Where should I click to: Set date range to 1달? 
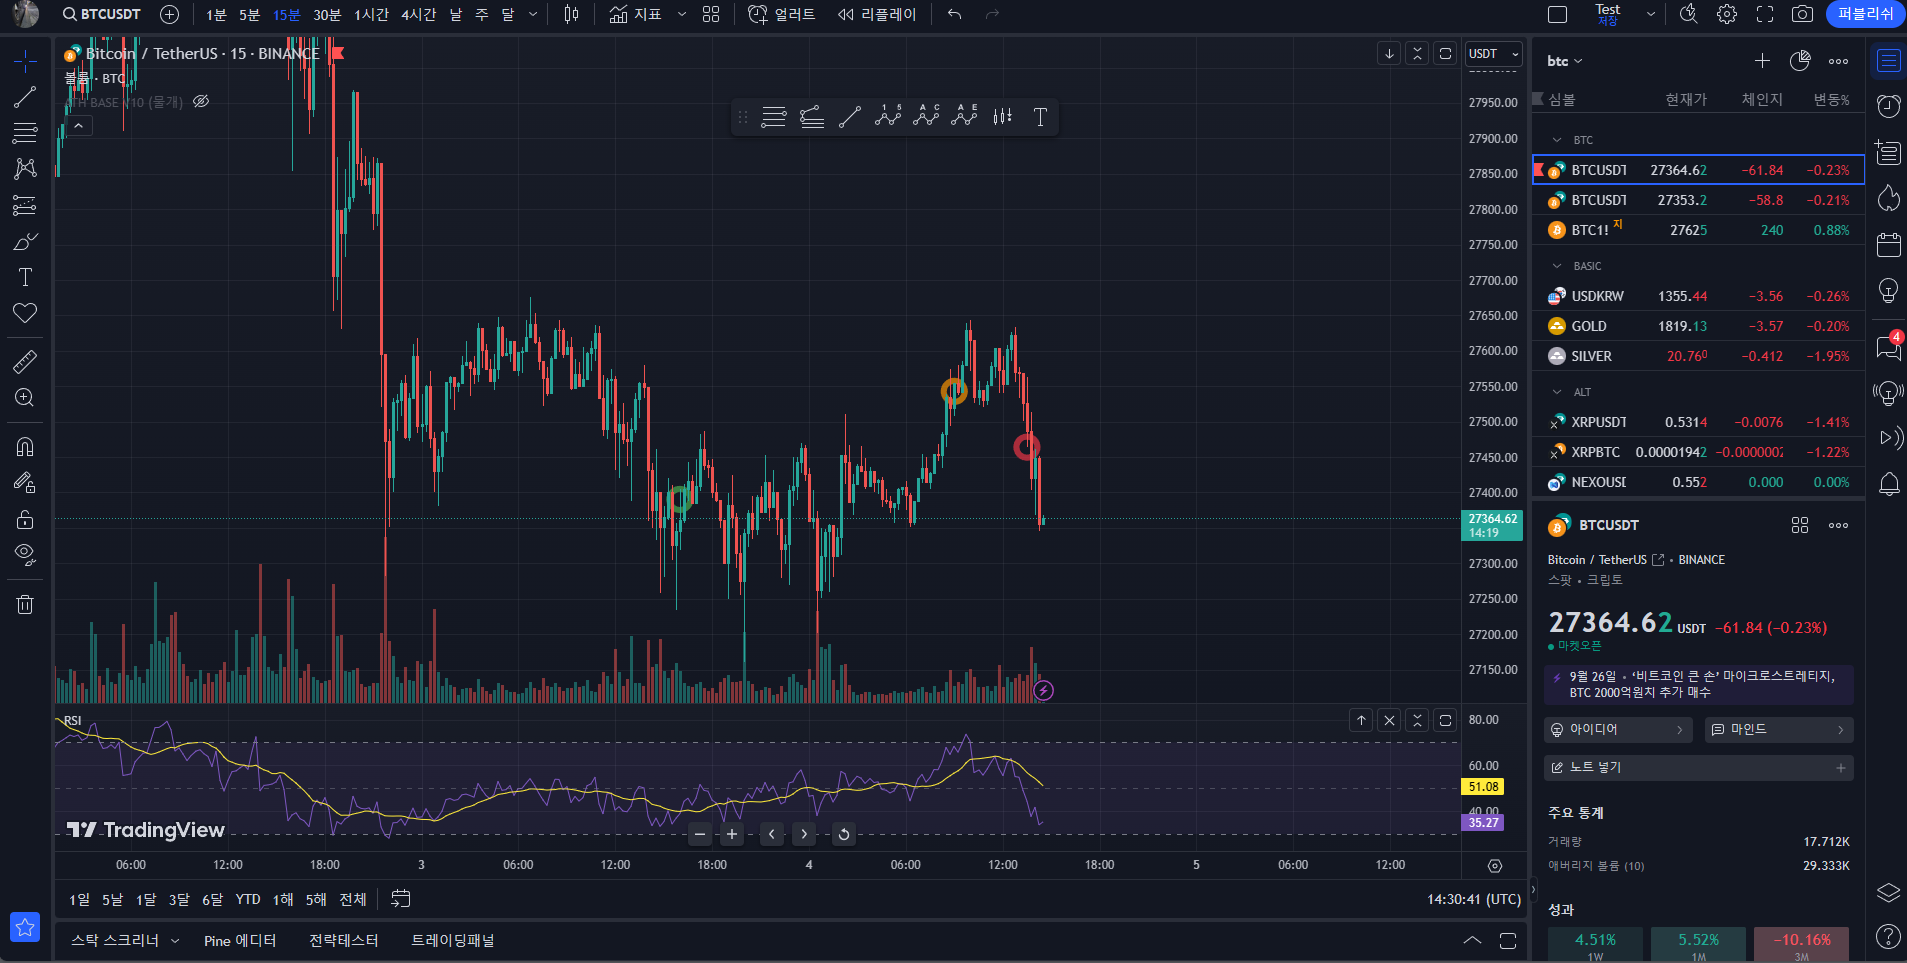pos(146,899)
